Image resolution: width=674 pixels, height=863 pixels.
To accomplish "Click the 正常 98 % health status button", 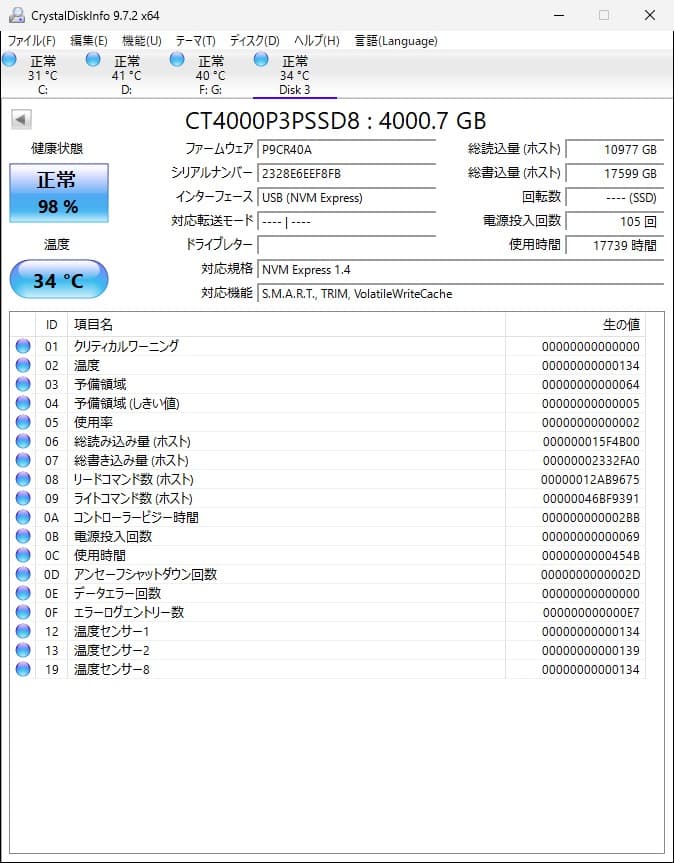I will point(59,193).
